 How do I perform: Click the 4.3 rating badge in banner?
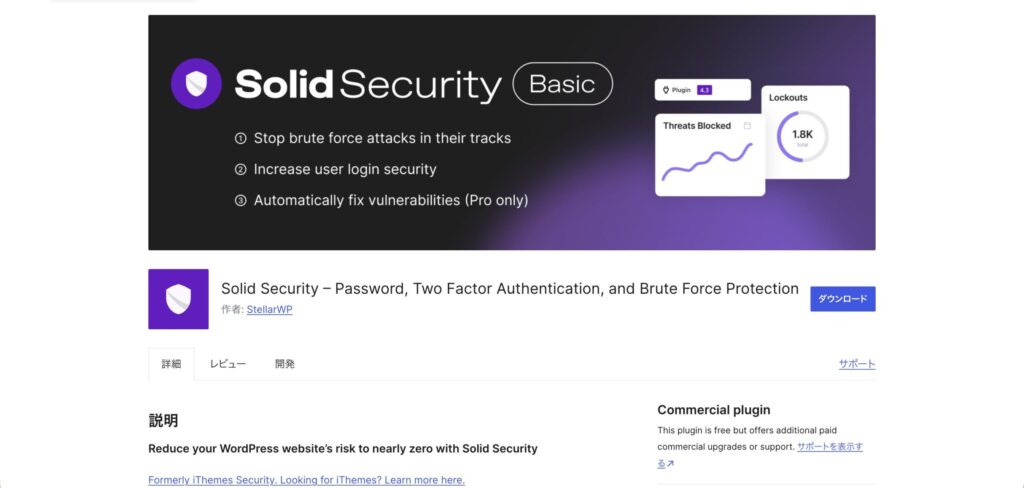tap(704, 90)
